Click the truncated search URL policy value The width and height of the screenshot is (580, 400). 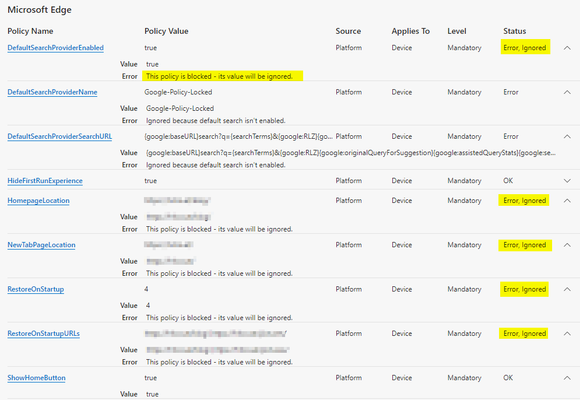pos(239,137)
